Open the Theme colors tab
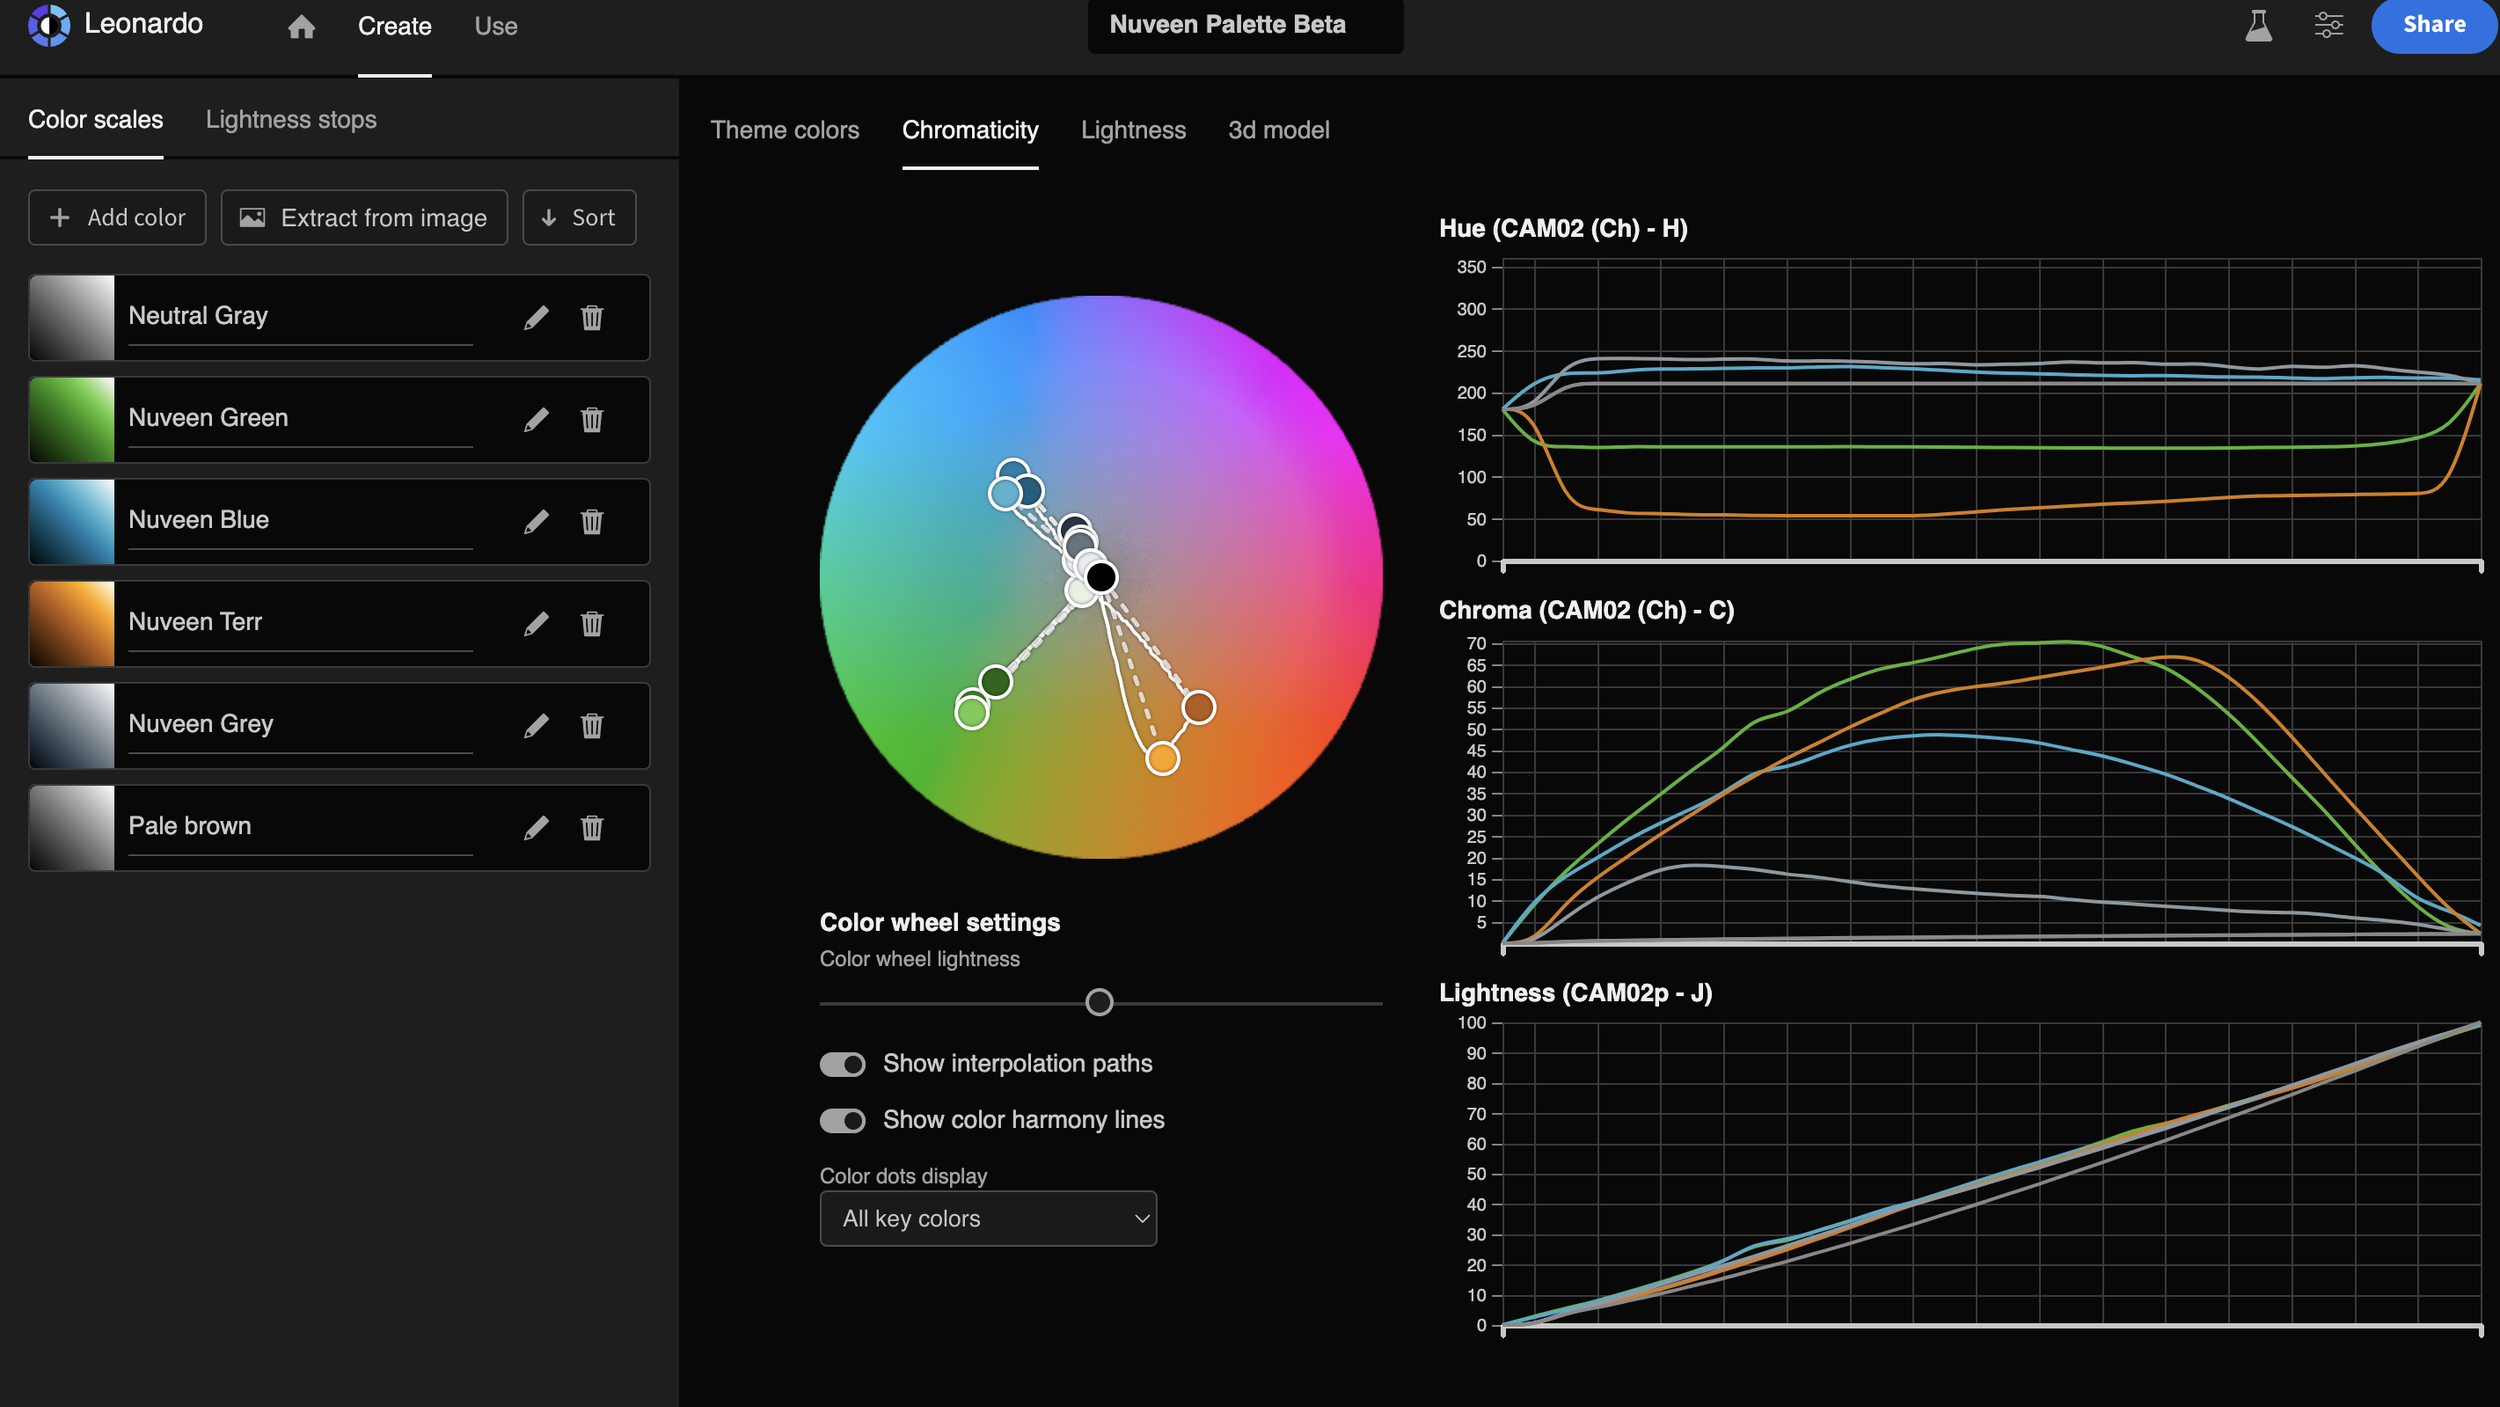Image resolution: width=2500 pixels, height=1407 pixels. coord(785,130)
